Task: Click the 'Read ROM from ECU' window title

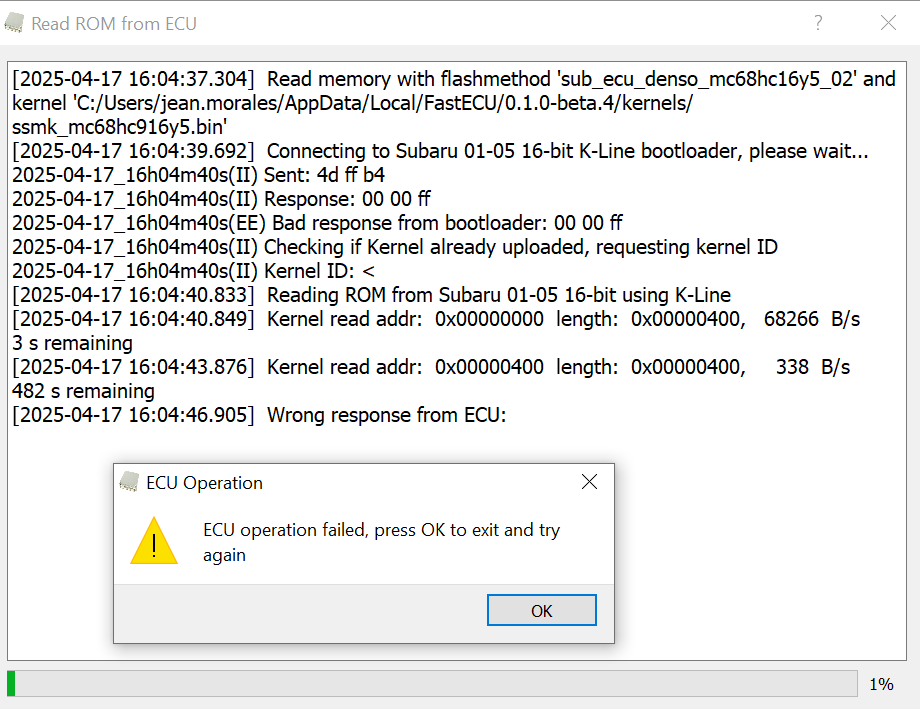Action: 114,23
